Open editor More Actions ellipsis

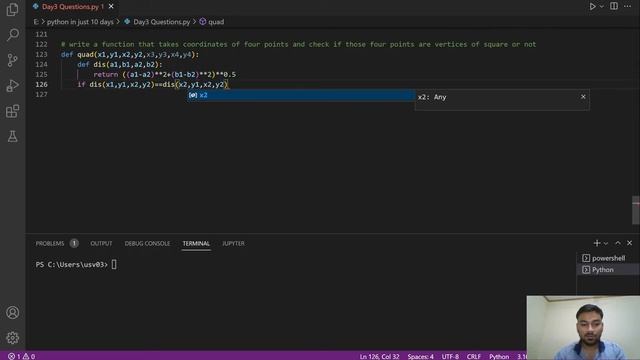(627, 6)
